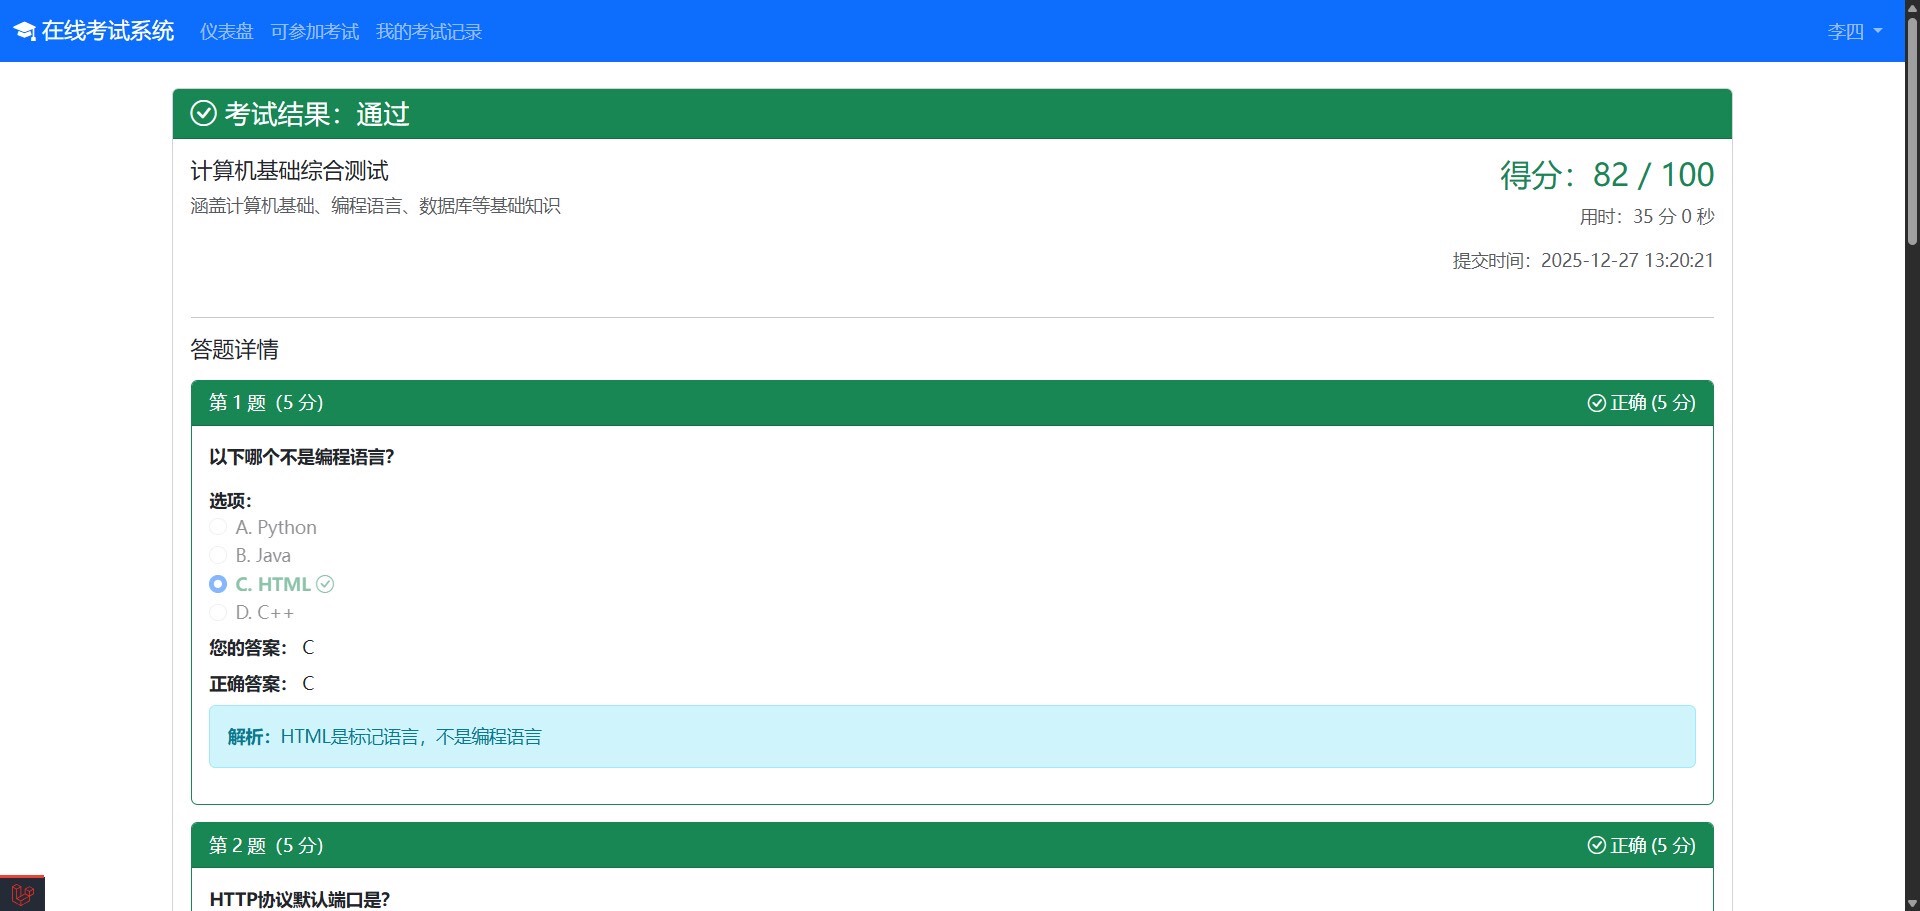The width and height of the screenshot is (1920, 911).
Task: Click the 答题详情 heading
Action: click(x=234, y=350)
